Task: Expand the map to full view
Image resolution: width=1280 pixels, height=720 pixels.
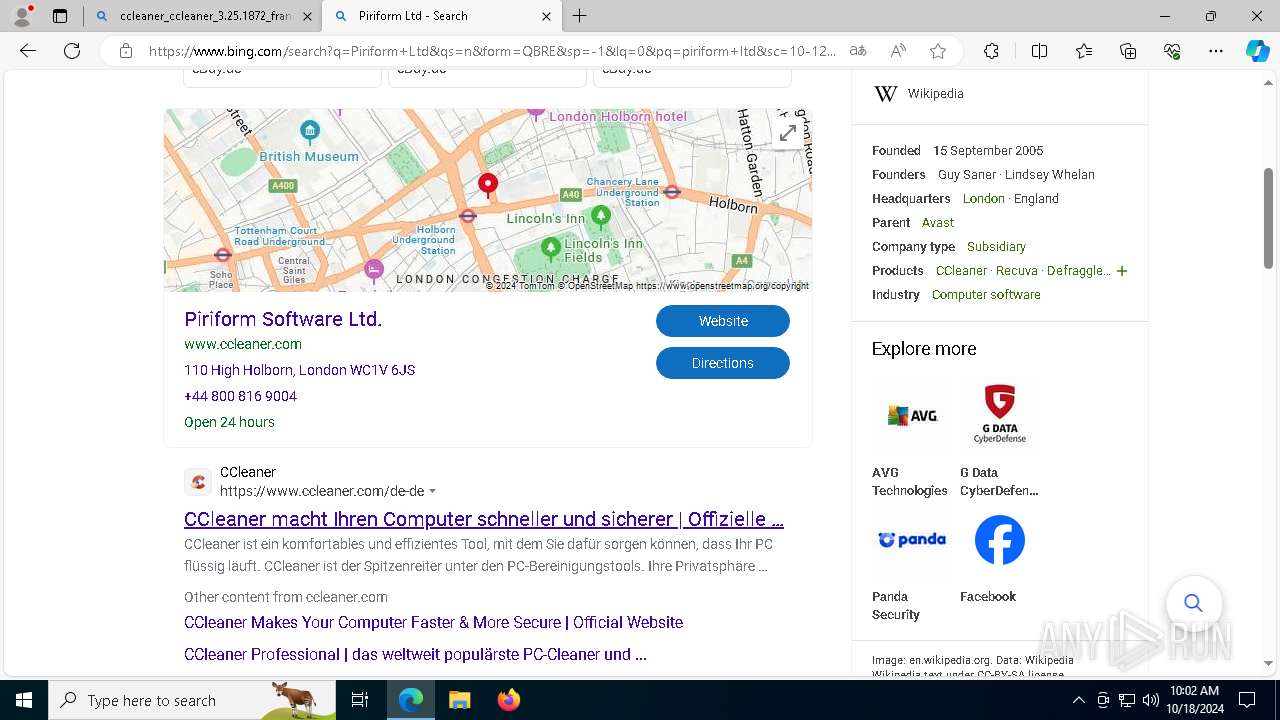Action: (788, 132)
